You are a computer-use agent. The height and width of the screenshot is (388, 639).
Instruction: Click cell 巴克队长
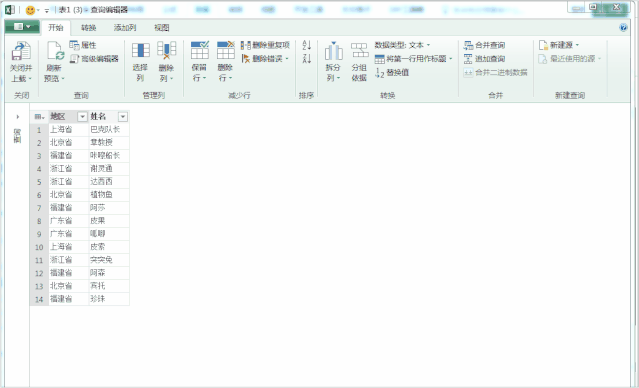(x=109, y=130)
